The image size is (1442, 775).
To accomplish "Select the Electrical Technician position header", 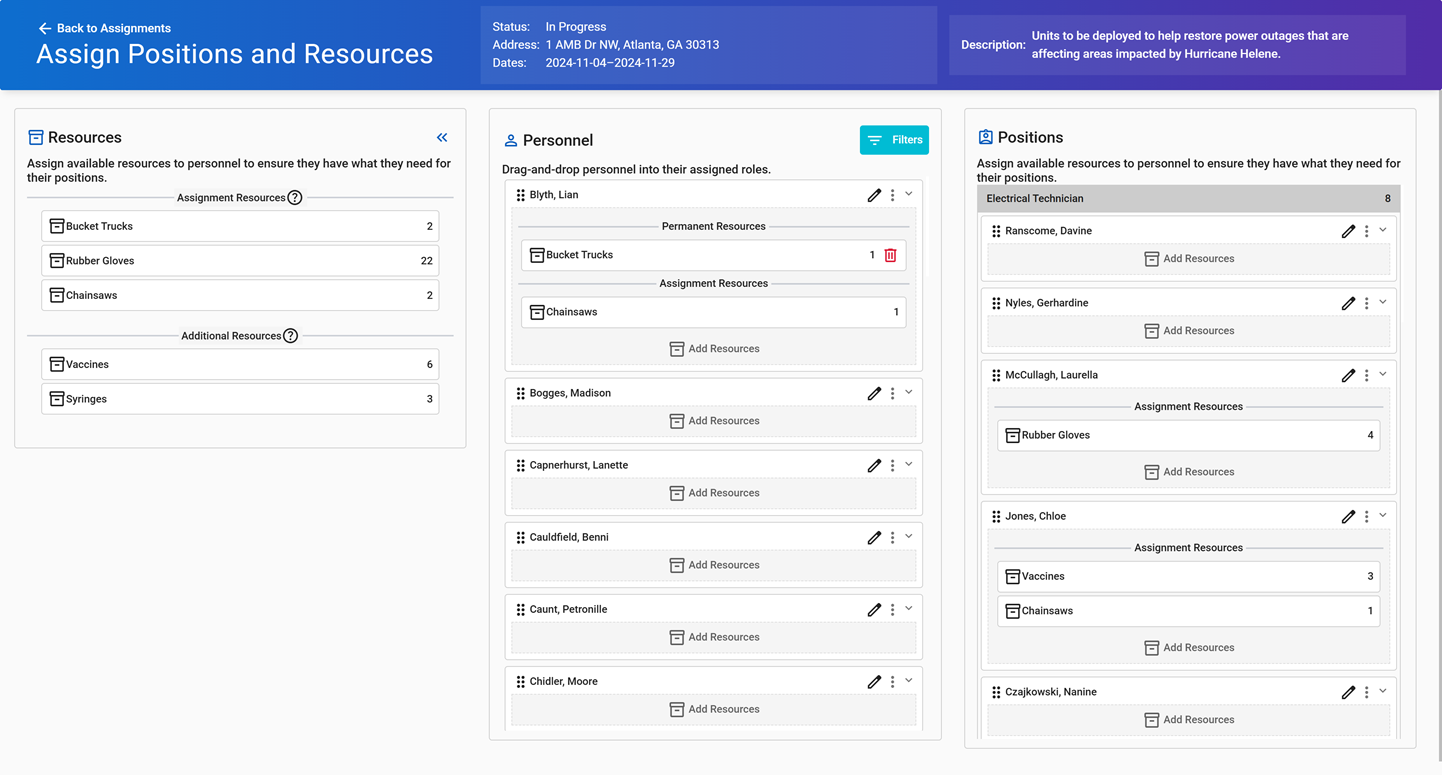I will coord(1188,198).
